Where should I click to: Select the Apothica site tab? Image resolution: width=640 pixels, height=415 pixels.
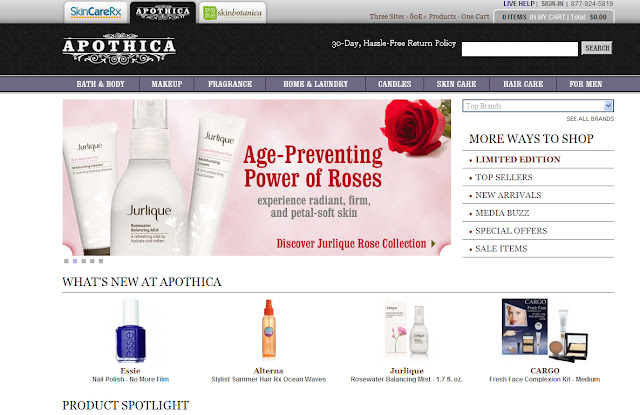point(163,12)
